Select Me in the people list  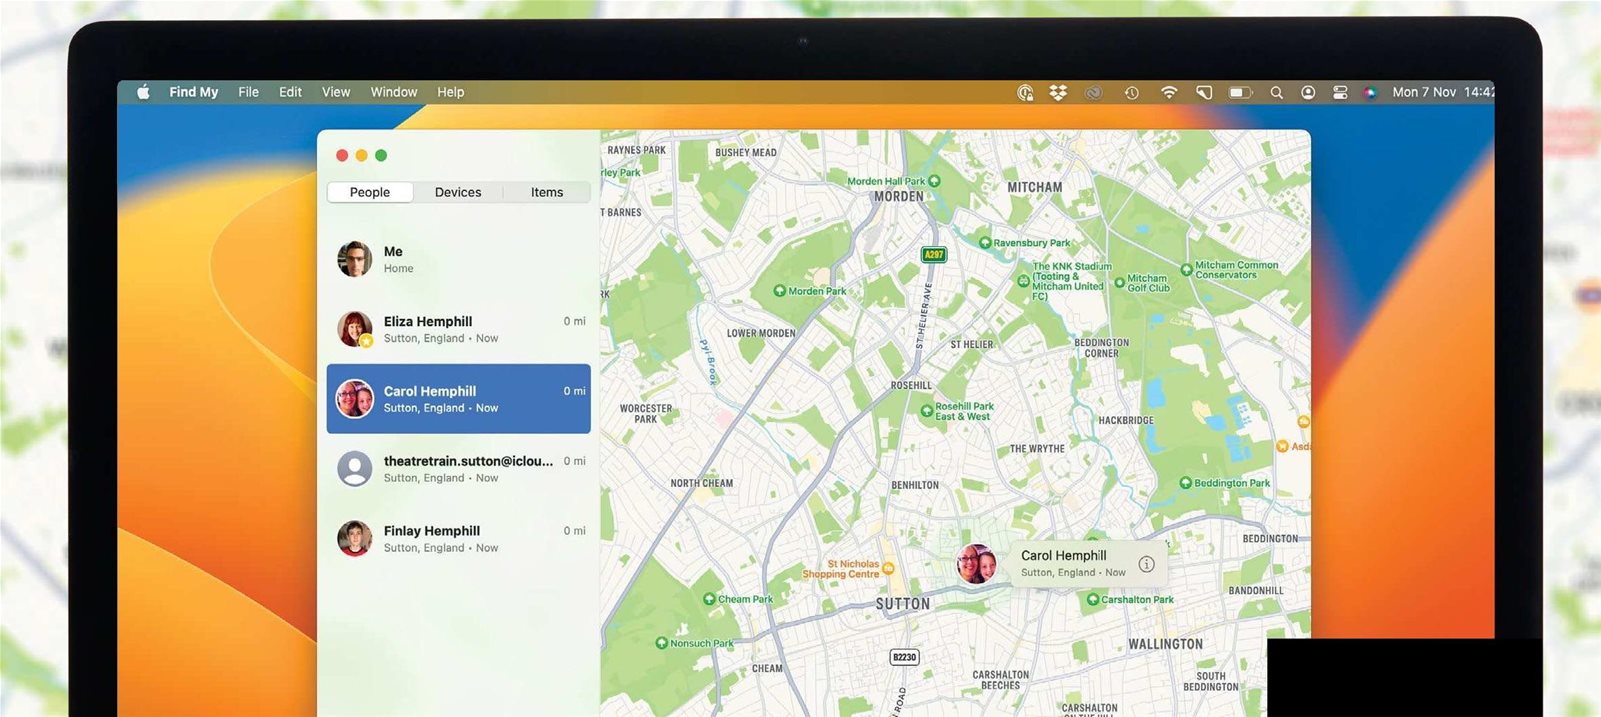coord(459,259)
